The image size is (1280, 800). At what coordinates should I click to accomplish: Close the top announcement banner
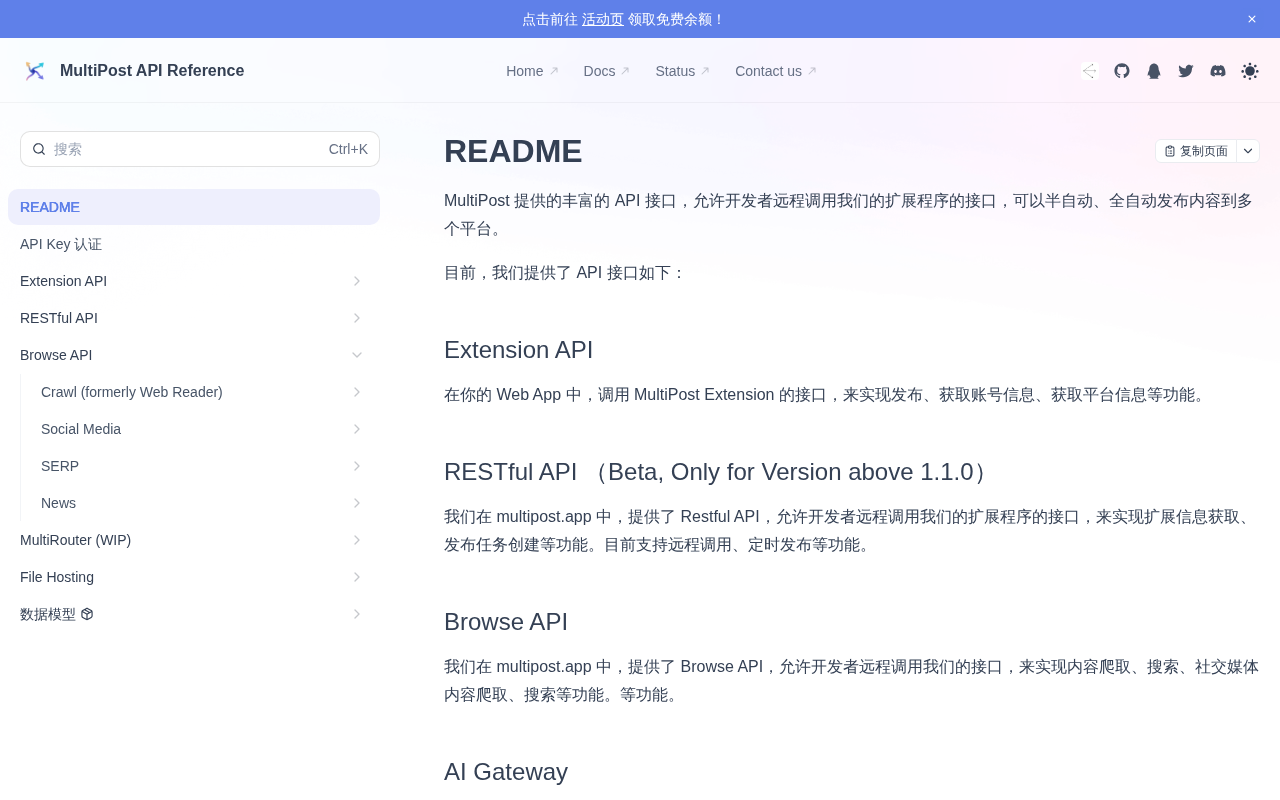[1252, 19]
